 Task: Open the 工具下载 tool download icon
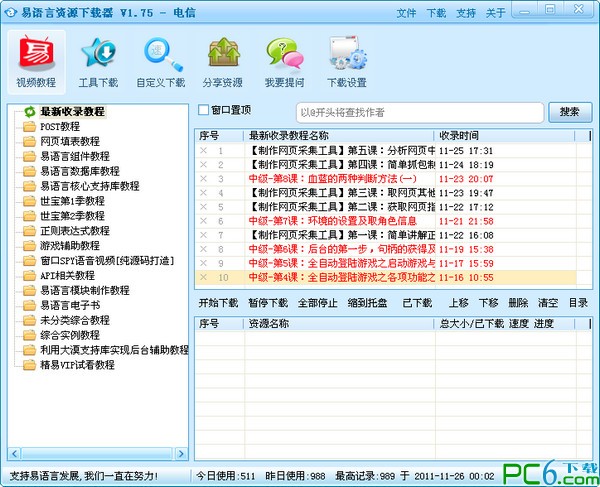[x=98, y=62]
